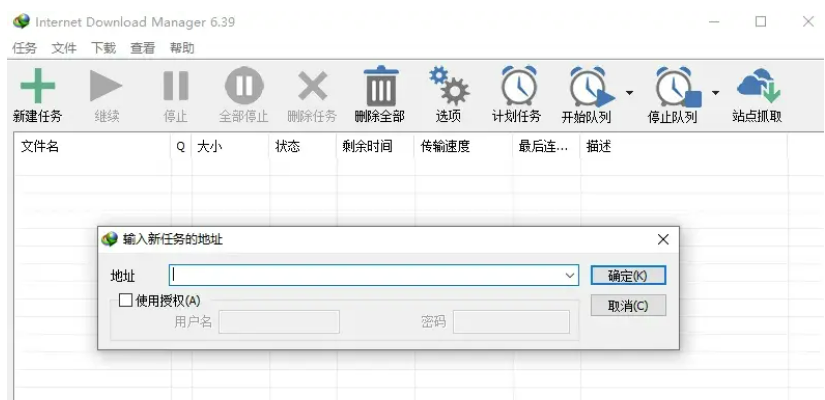Enable the 使用授权 checkbox

125,300
